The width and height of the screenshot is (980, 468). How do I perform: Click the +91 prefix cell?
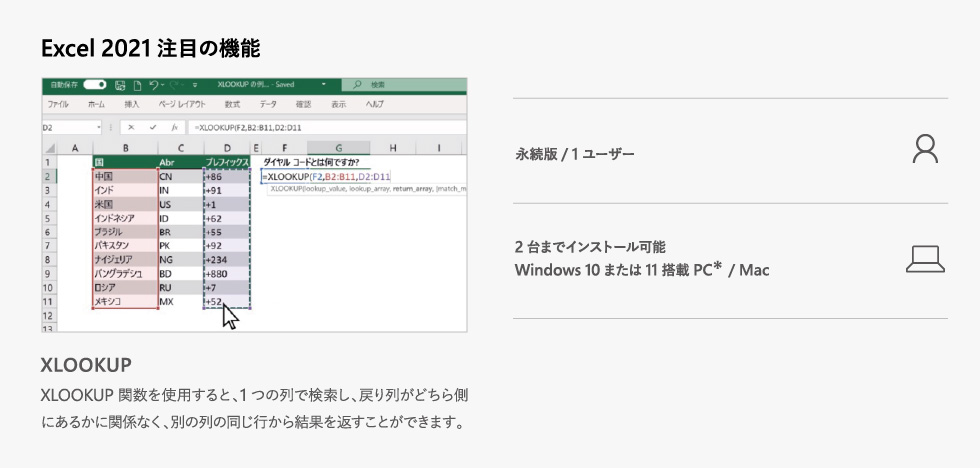(226, 191)
